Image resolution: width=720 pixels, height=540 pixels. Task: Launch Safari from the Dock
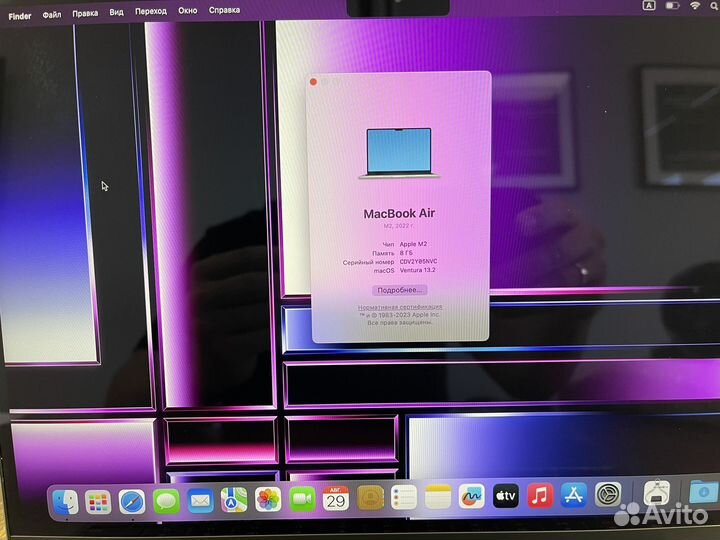click(132, 501)
